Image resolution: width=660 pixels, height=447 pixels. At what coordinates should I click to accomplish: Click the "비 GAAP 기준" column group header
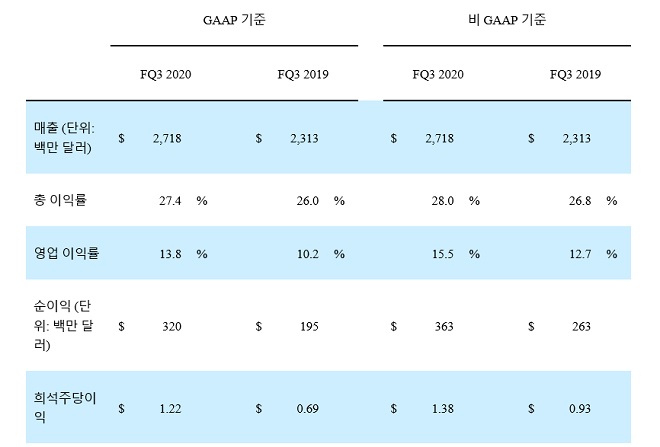tap(506, 19)
